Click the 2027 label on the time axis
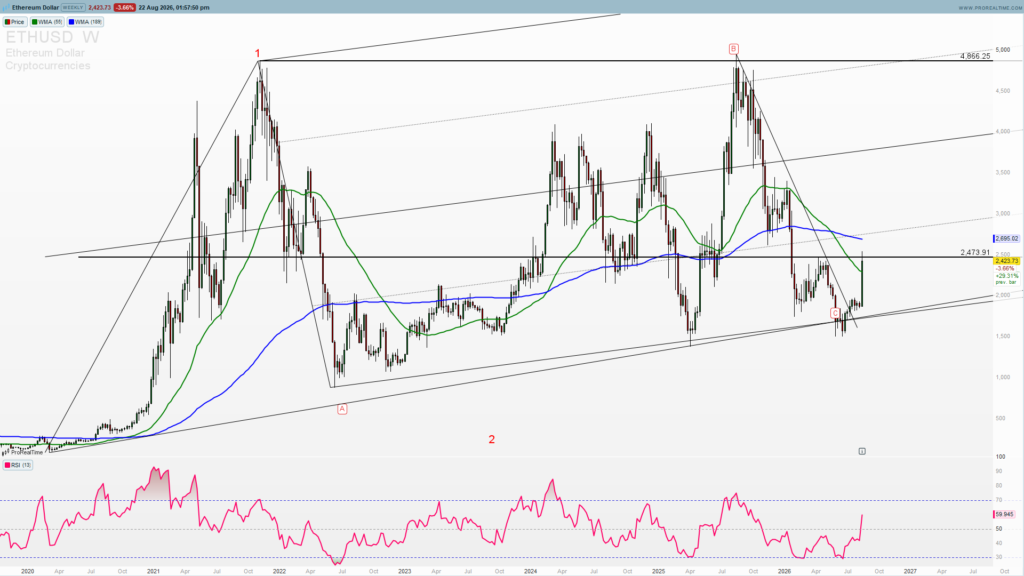Image resolution: width=1024 pixels, height=576 pixels. 910,571
